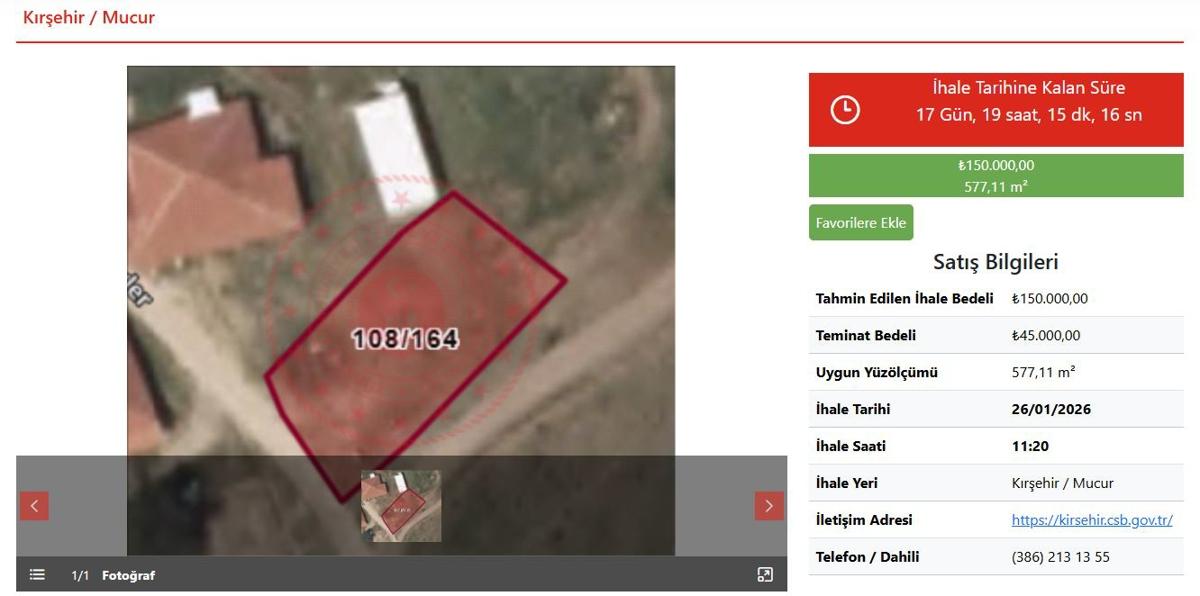Click the Teminat Bedeli row value ₺45.000,00
Viewport: 1200px width, 596px height.
click(x=1046, y=335)
